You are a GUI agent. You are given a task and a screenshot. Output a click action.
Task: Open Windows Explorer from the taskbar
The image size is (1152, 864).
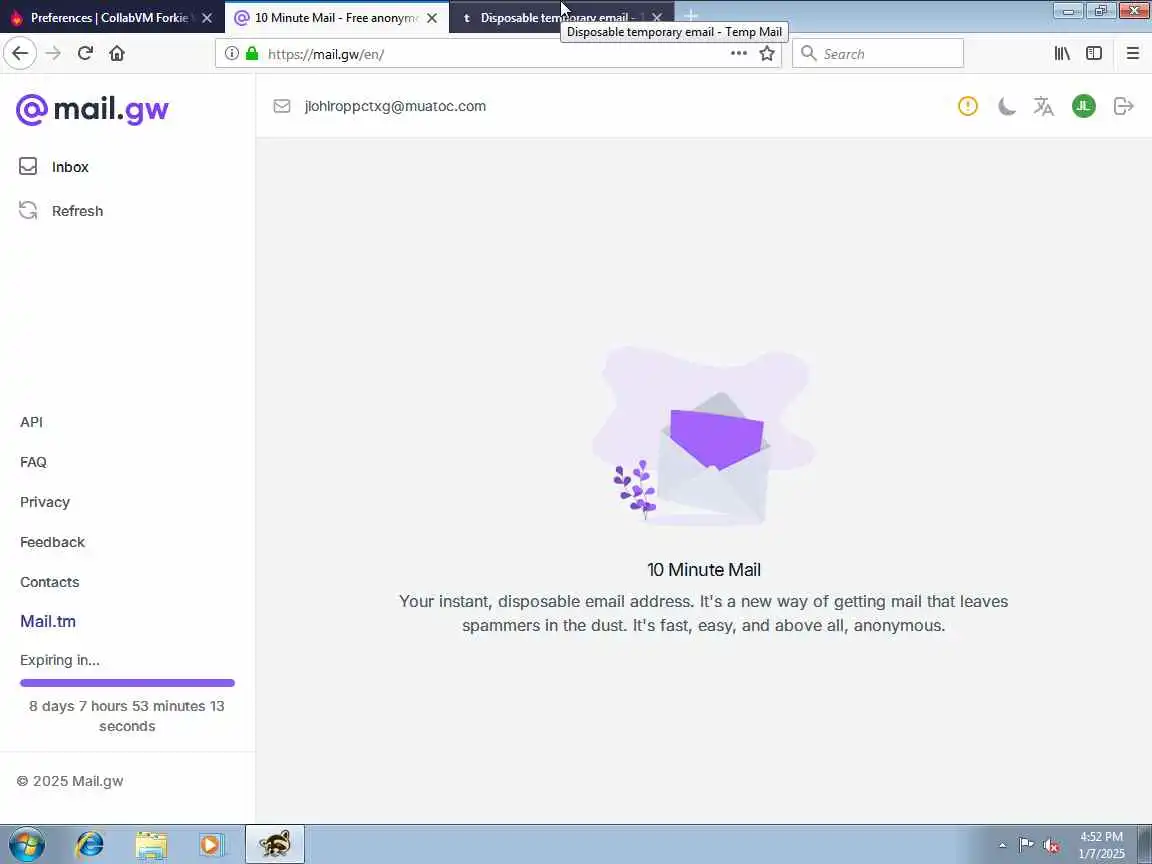pyautogui.click(x=151, y=845)
